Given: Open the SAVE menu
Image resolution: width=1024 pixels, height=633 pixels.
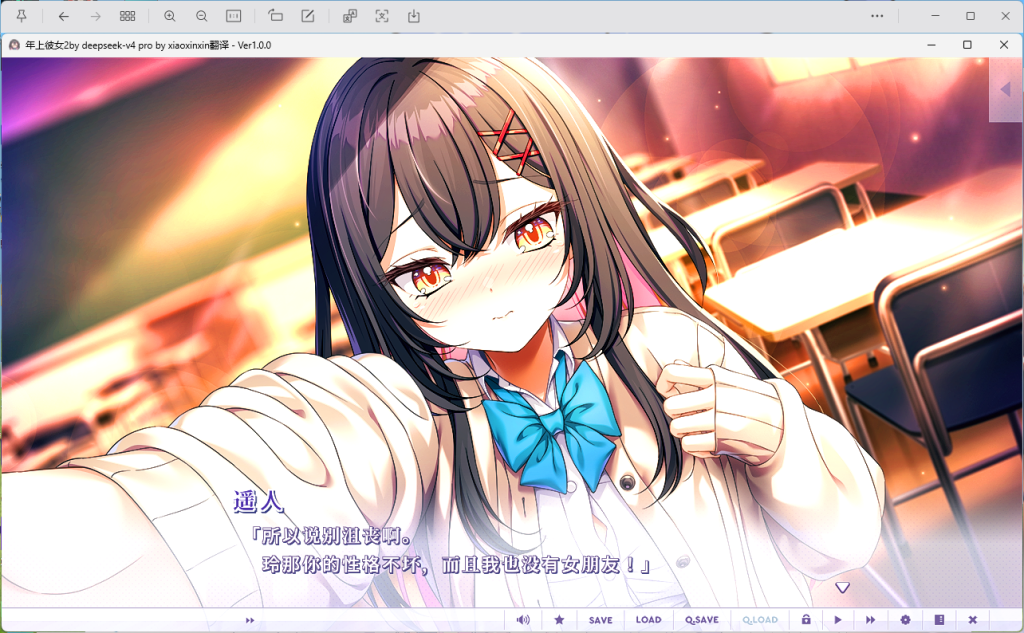Looking at the screenshot, I should coord(601,620).
